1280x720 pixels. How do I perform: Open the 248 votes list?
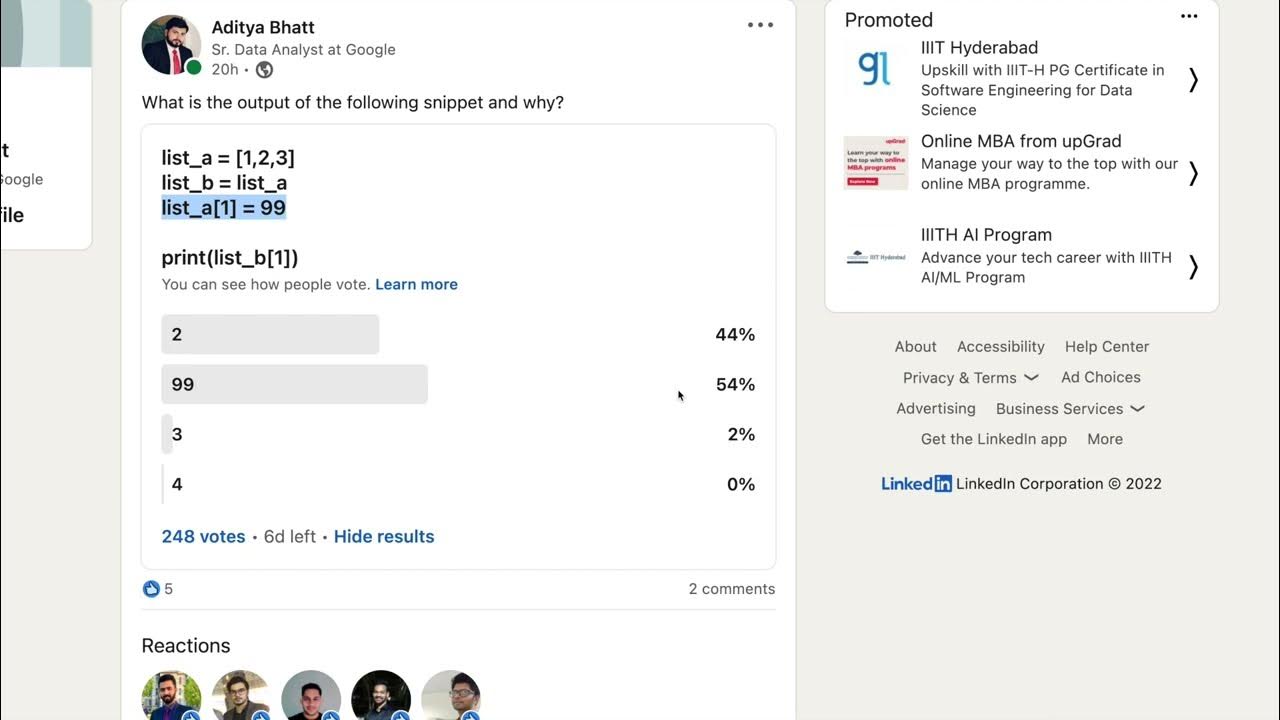[x=203, y=537]
